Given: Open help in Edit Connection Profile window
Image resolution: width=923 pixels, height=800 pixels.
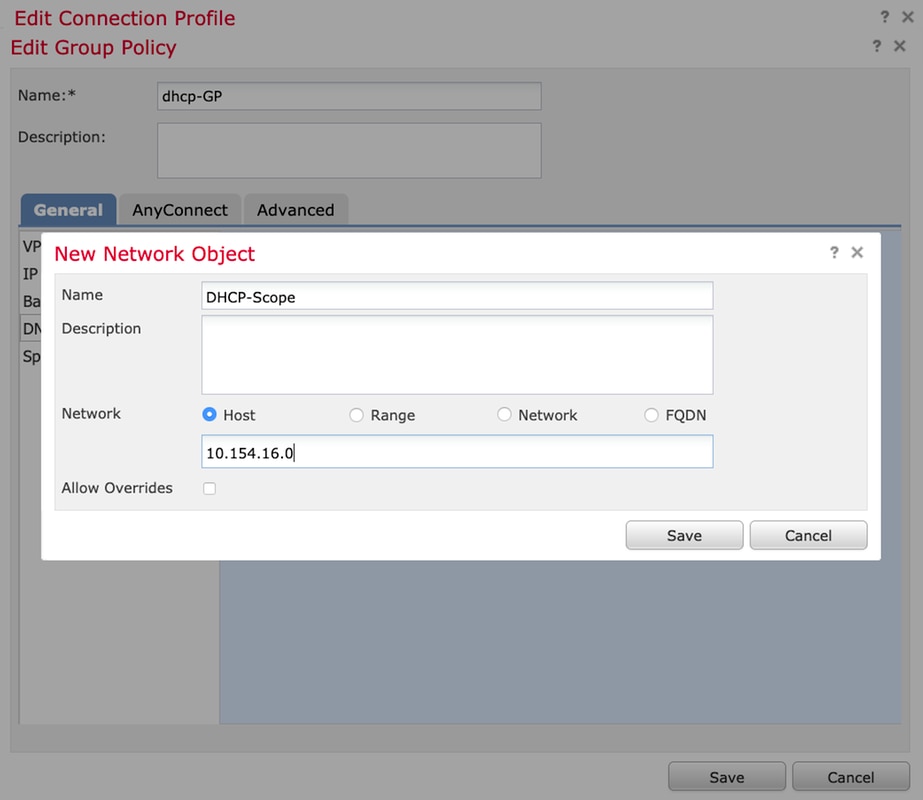Looking at the screenshot, I should [x=884, y=17].
